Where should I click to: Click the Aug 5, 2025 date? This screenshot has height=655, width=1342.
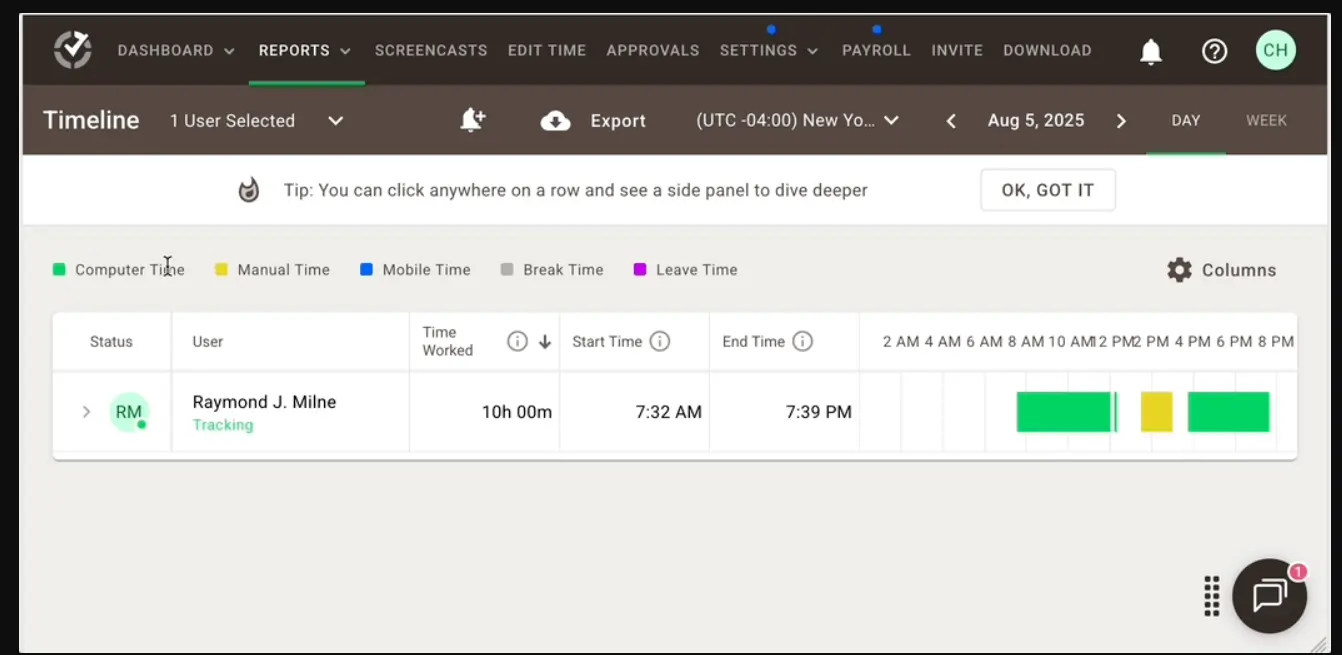(1036, 121)
